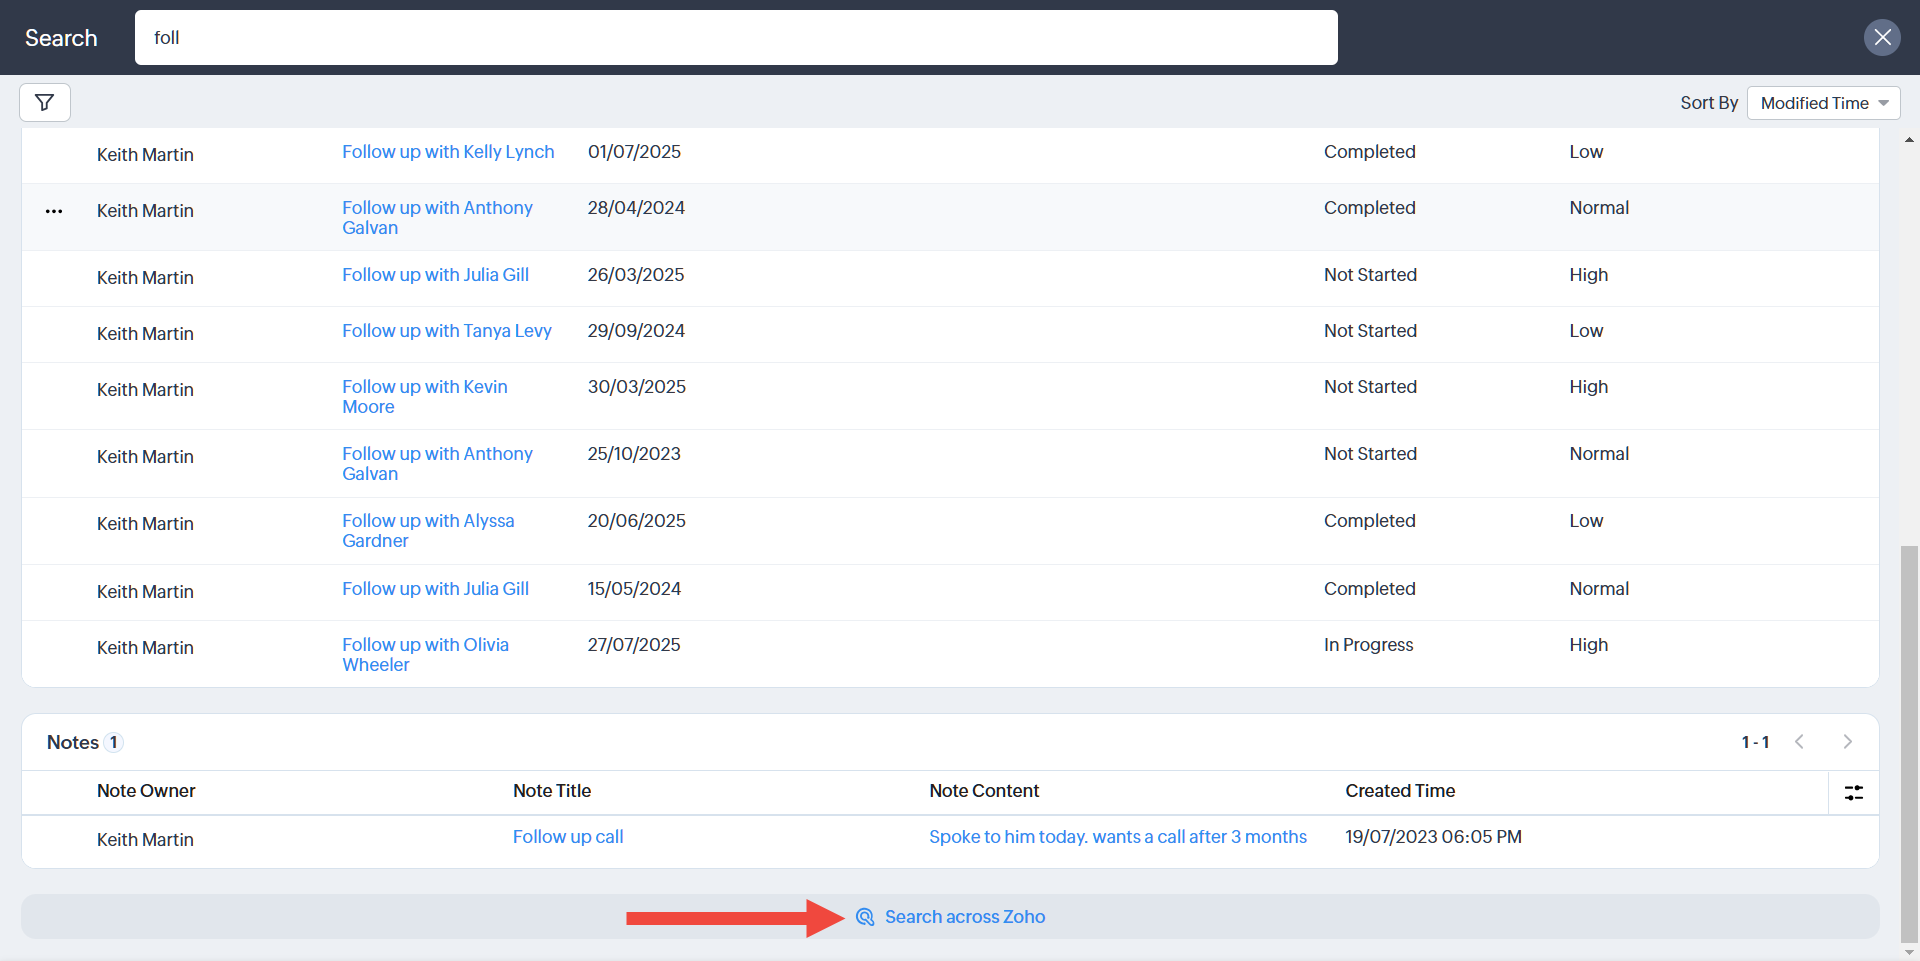Expand the Sort By Modified Time dropdown
Viewport: 1920px width, 961px height.
[1823, 103]
